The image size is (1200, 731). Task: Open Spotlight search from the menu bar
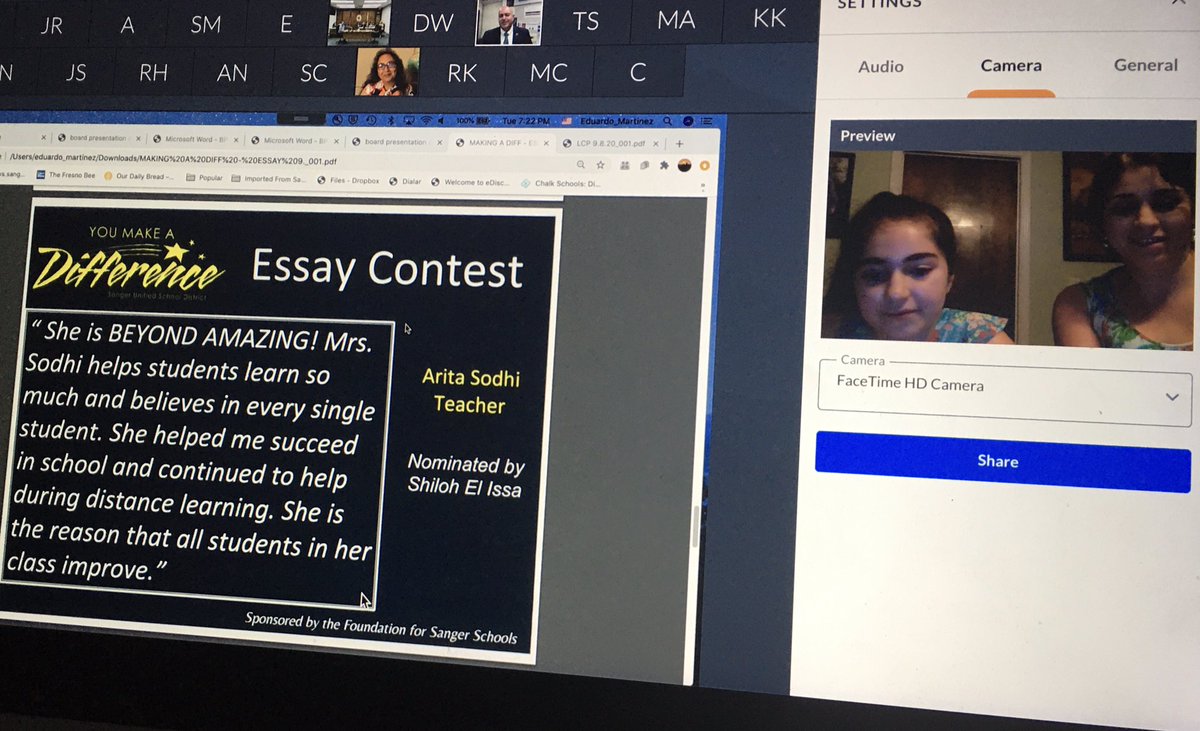tap(668, 120)
